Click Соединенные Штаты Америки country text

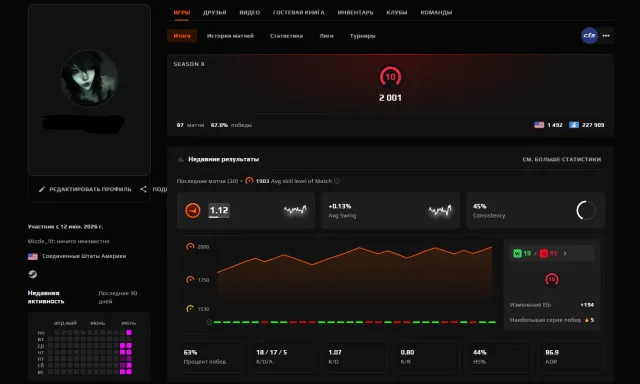(84, 256)
